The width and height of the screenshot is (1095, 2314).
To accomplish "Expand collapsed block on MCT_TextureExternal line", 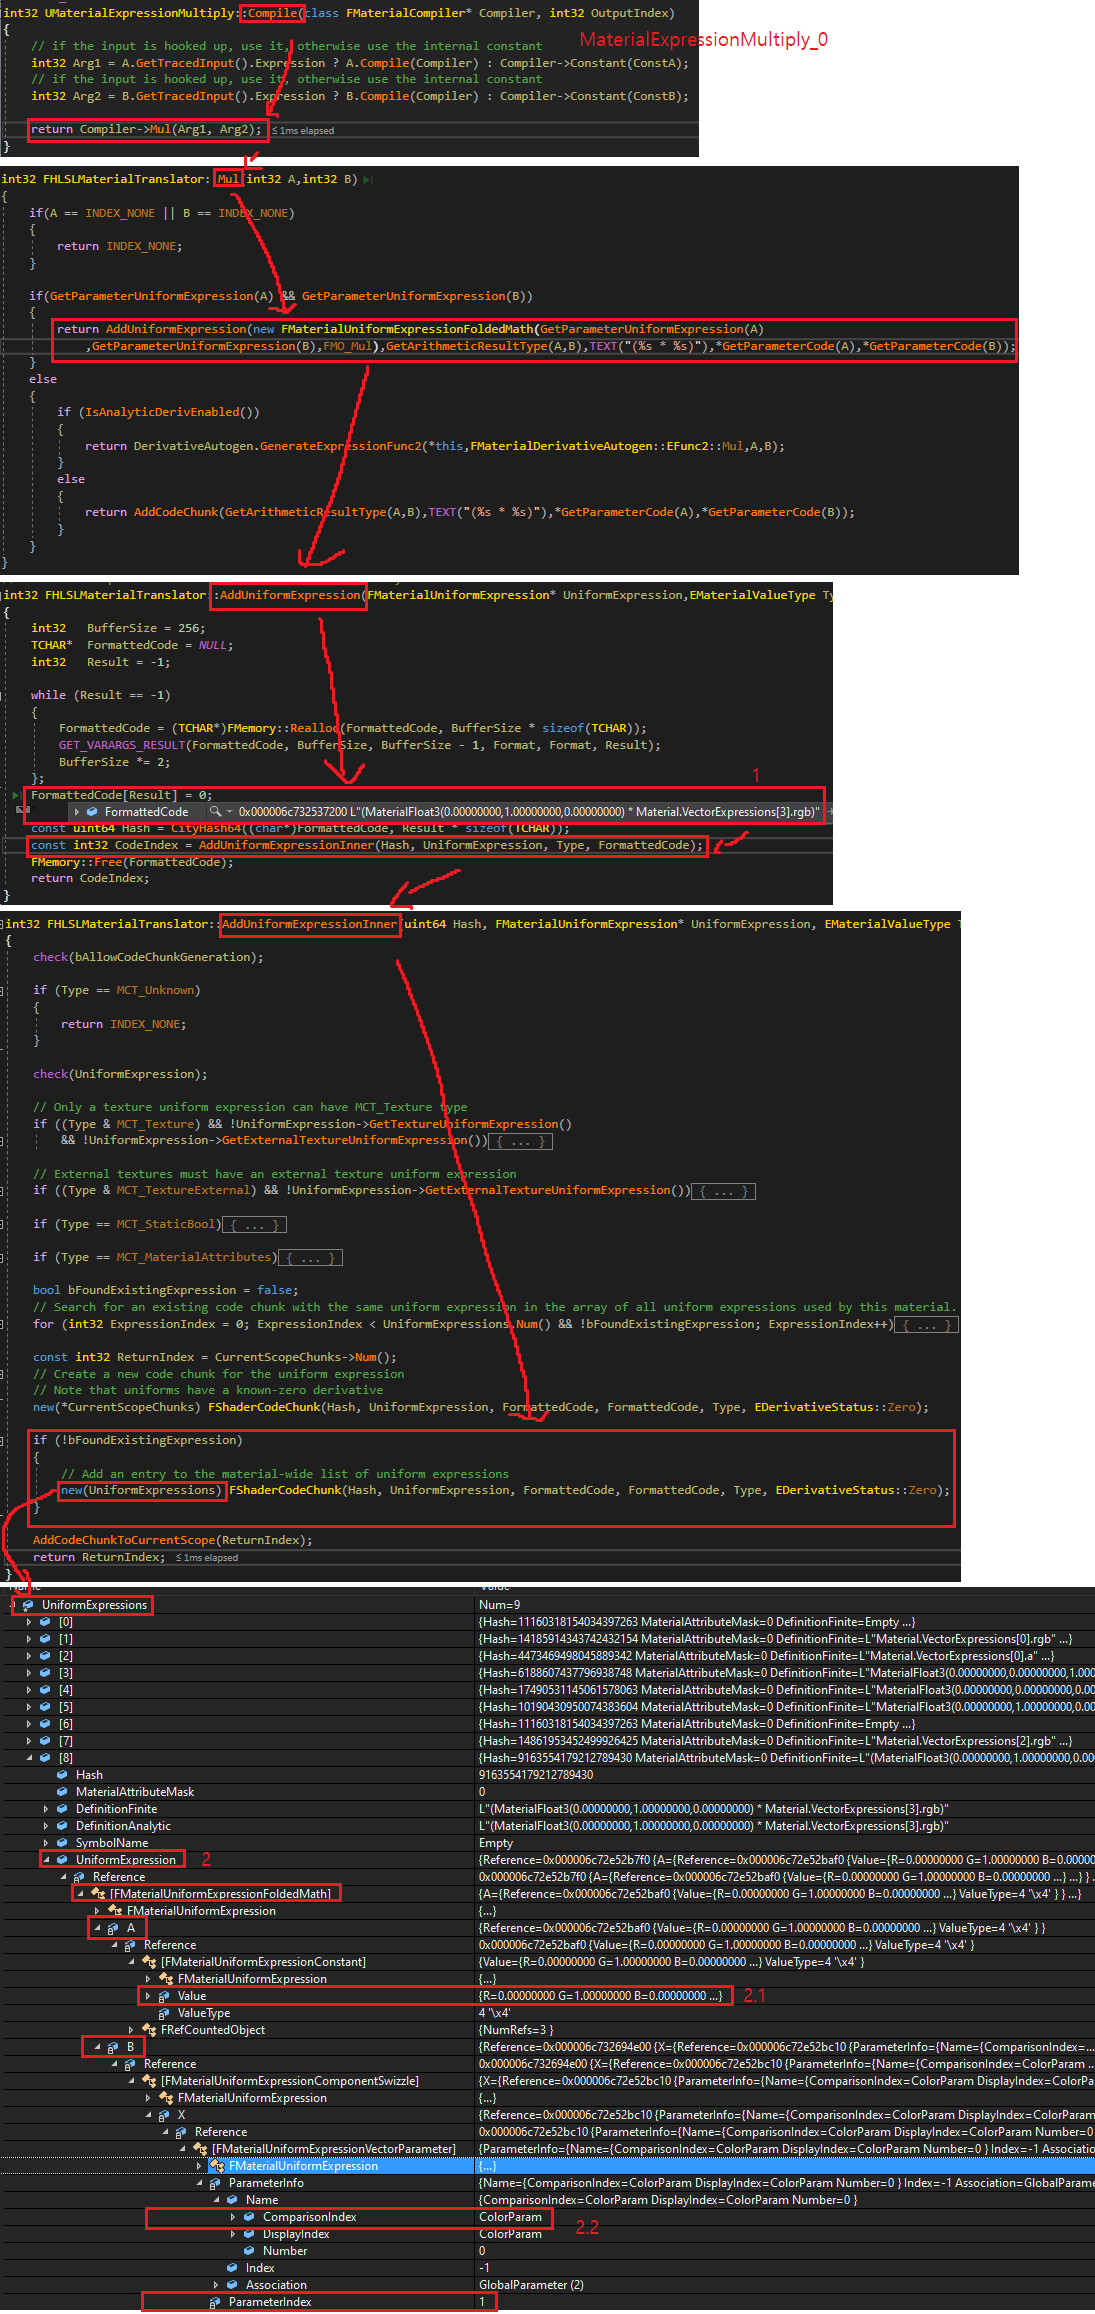I will pos(723,1191).
